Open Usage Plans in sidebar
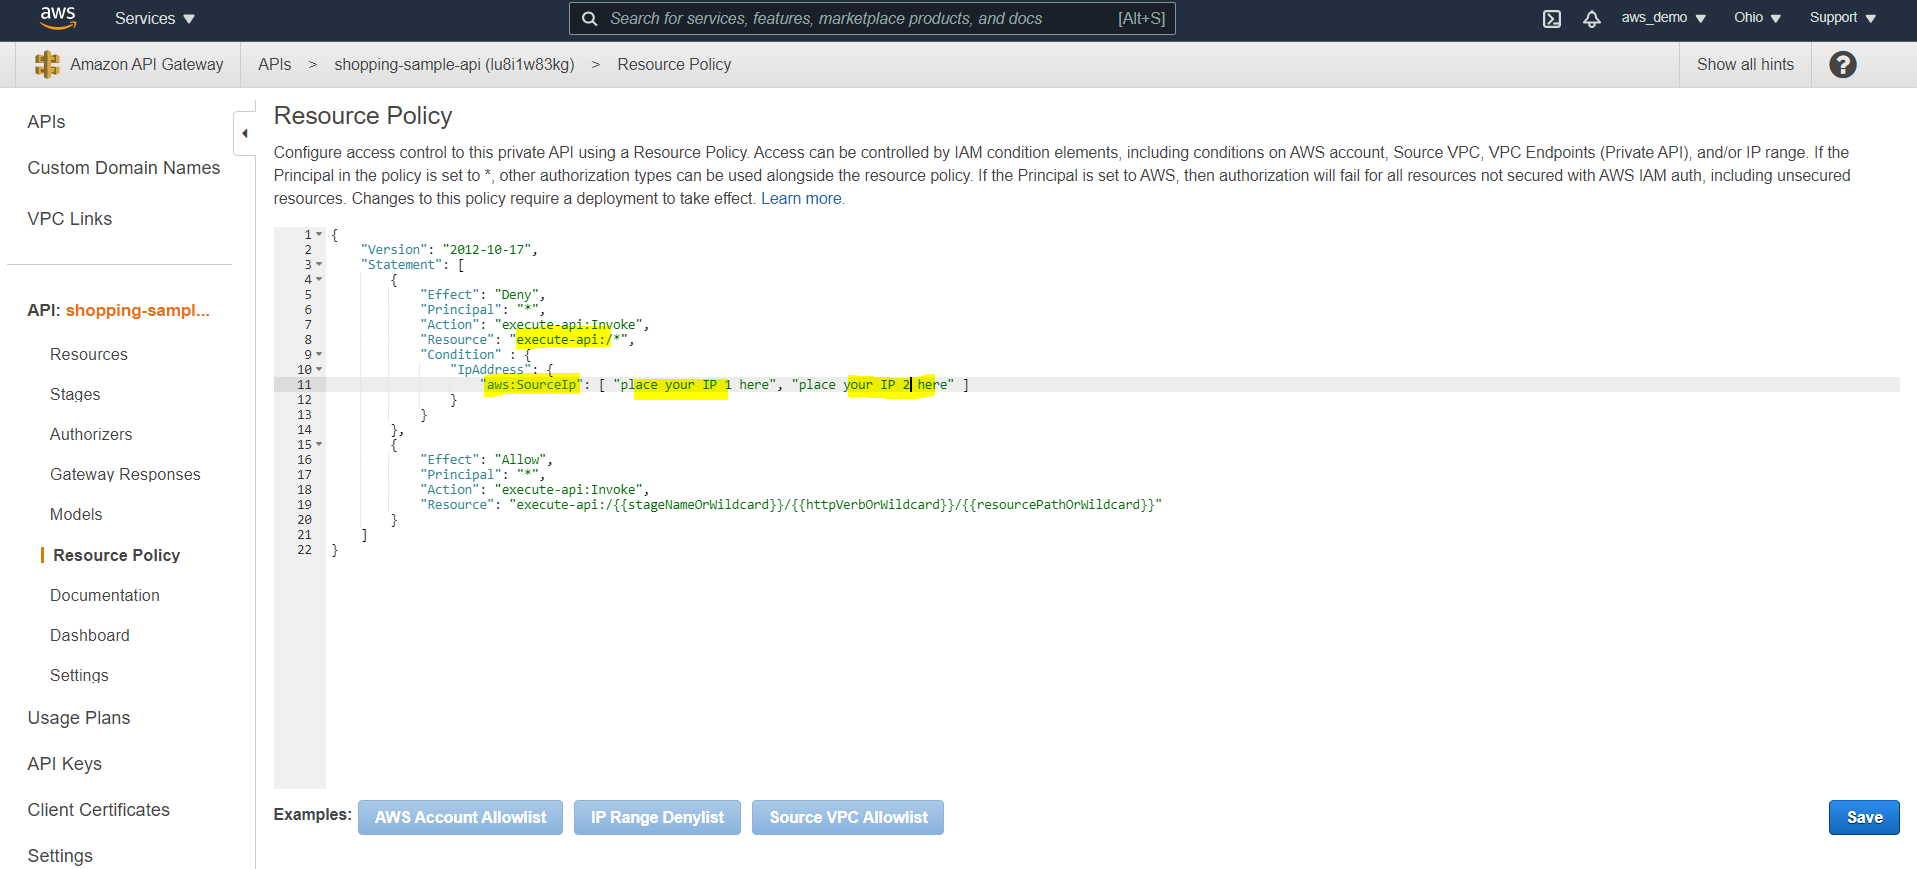Viewport: 1917px width, 869px height. pyautogui.click(x=79, y=718)
